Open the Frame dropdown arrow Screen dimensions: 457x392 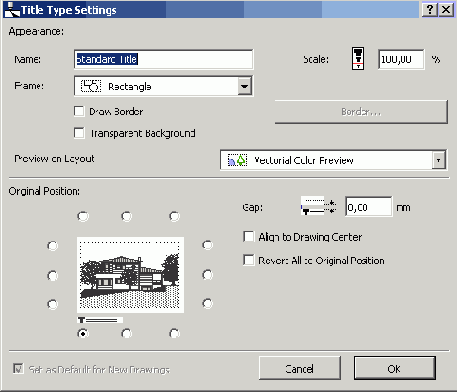(x=245, y=86)
